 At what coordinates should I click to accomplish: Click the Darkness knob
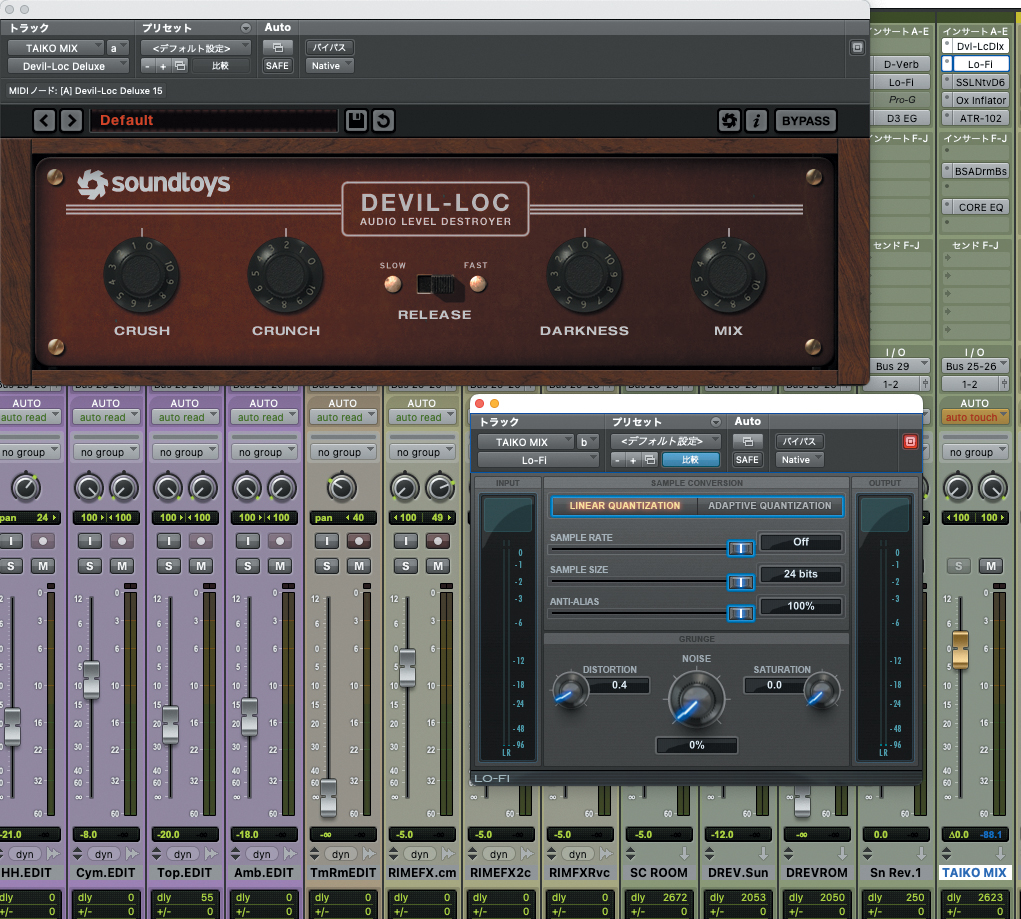[x=584, y=275]
